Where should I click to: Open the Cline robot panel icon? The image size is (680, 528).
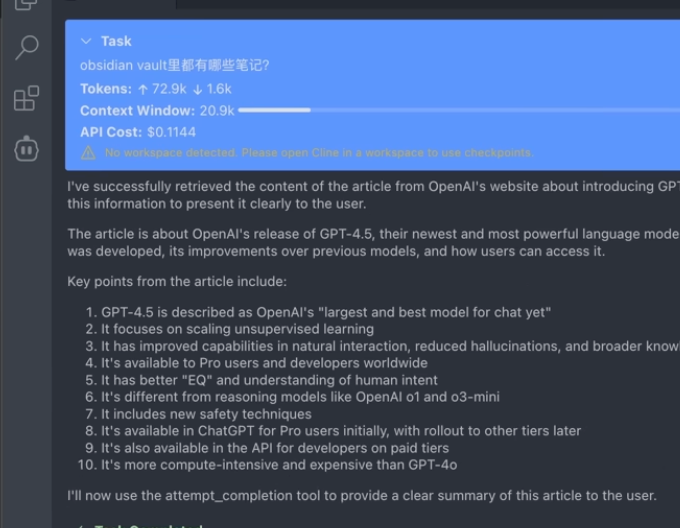pos(26,148)
